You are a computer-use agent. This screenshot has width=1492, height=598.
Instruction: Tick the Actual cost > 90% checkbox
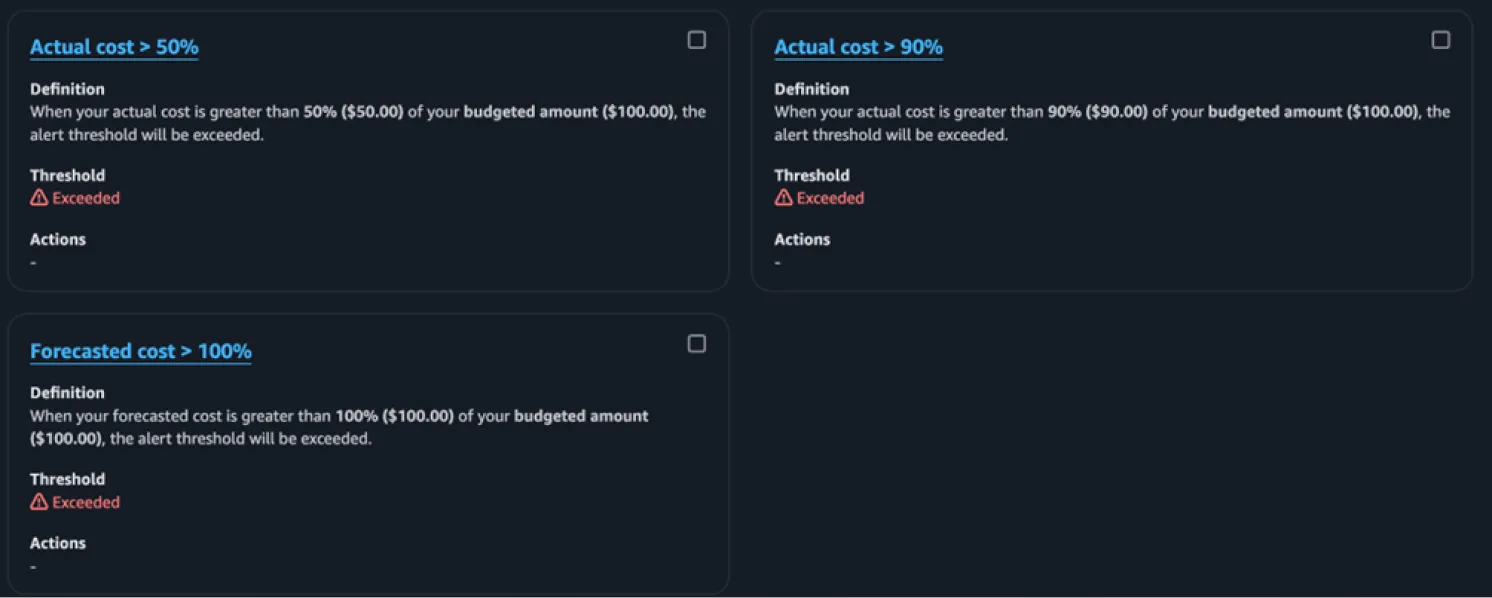tap(1441, 40)
